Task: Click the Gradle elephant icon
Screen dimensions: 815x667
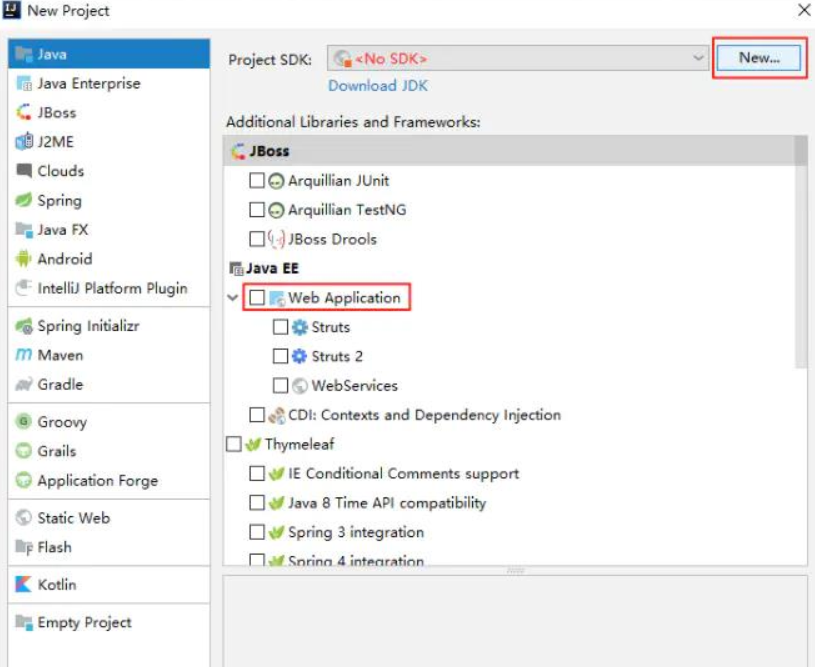Action: coord(24,385)
